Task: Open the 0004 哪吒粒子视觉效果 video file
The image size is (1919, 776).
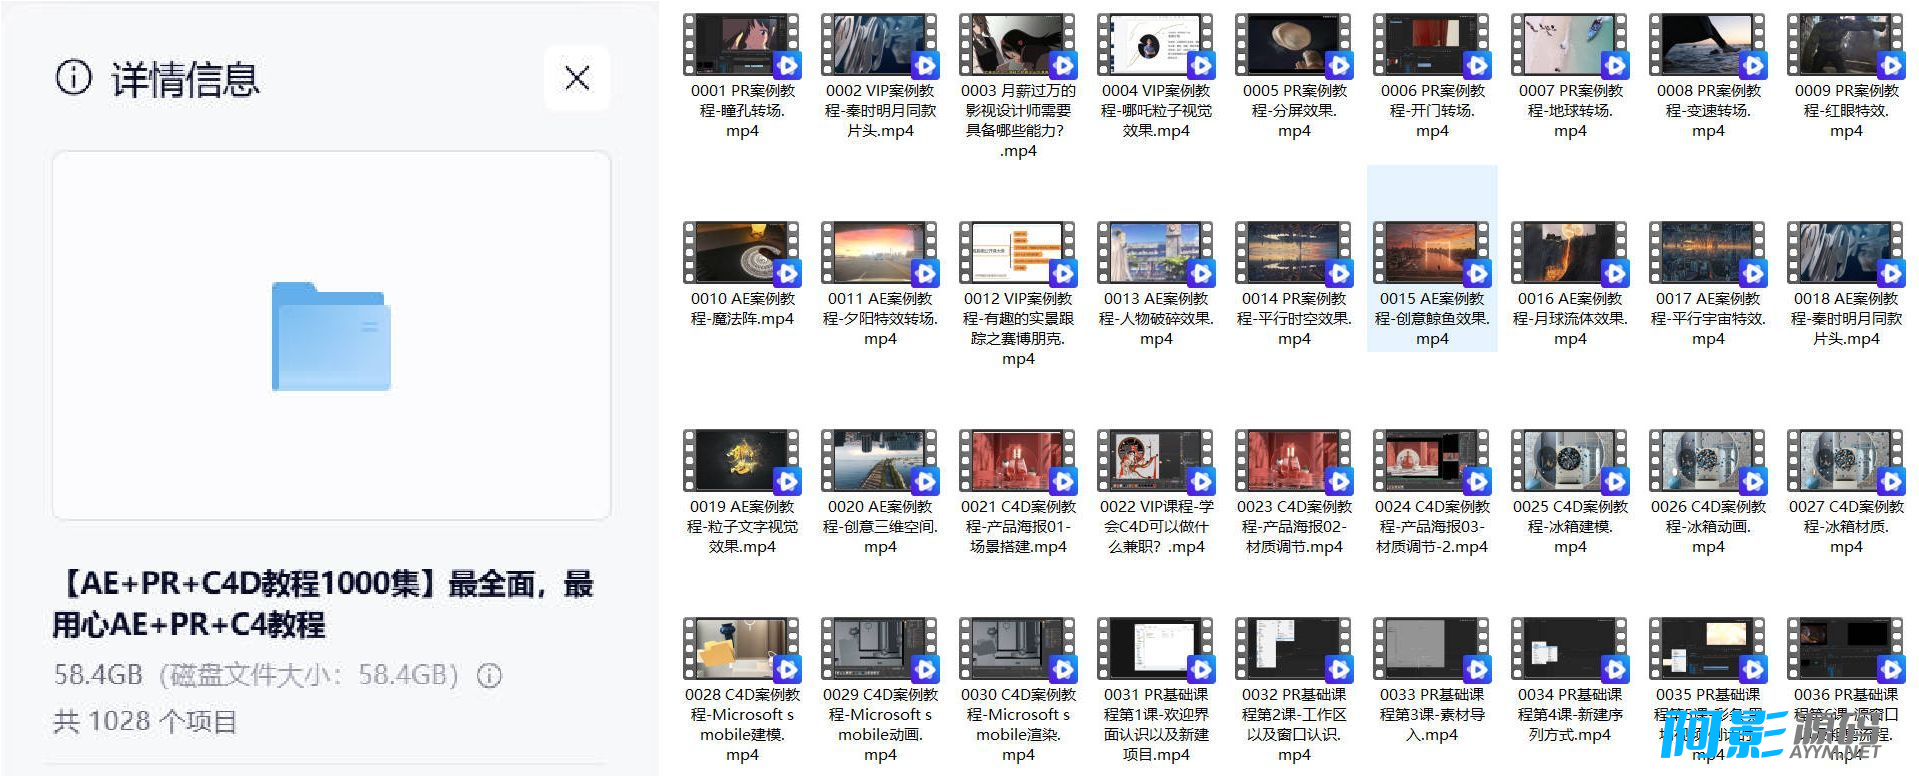Action: tap(1155, 46)
